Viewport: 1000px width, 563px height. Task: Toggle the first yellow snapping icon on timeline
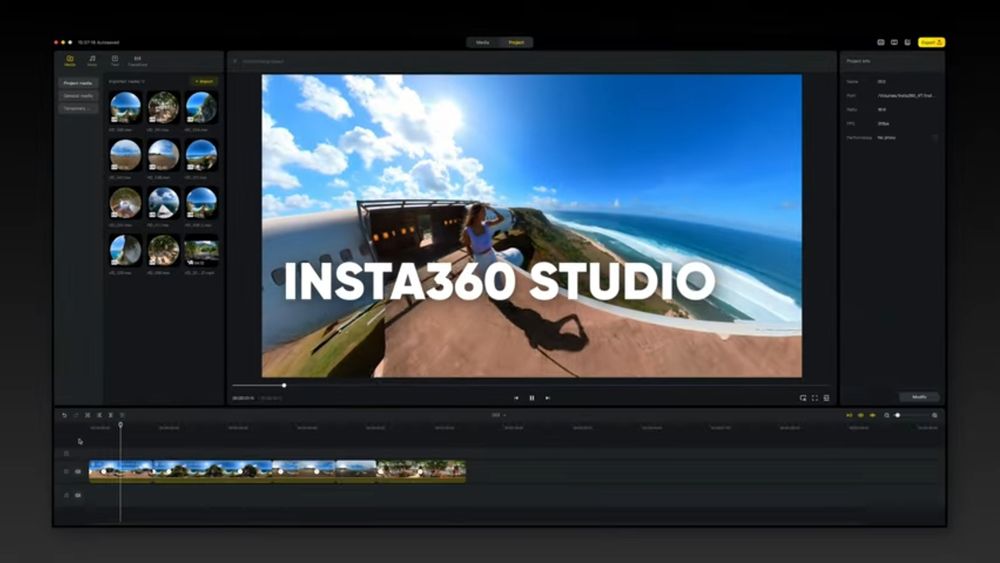coord(849,415)
